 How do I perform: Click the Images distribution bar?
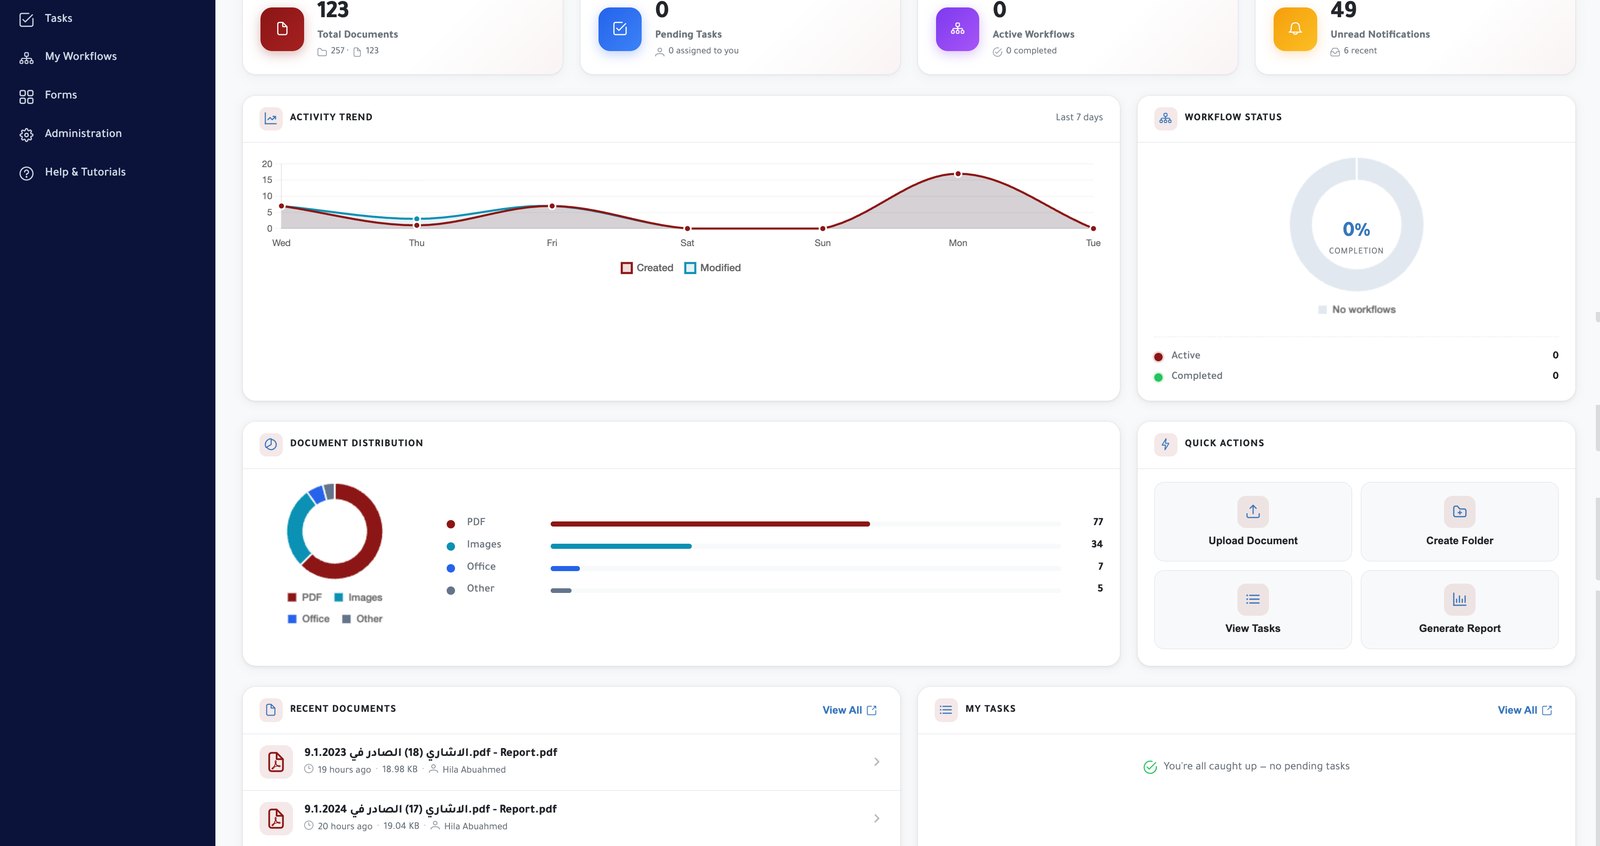pos(621,546)
